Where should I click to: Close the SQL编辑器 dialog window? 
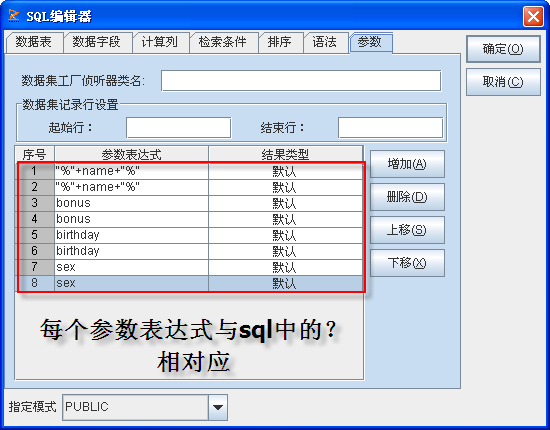[x=533, y=16]
